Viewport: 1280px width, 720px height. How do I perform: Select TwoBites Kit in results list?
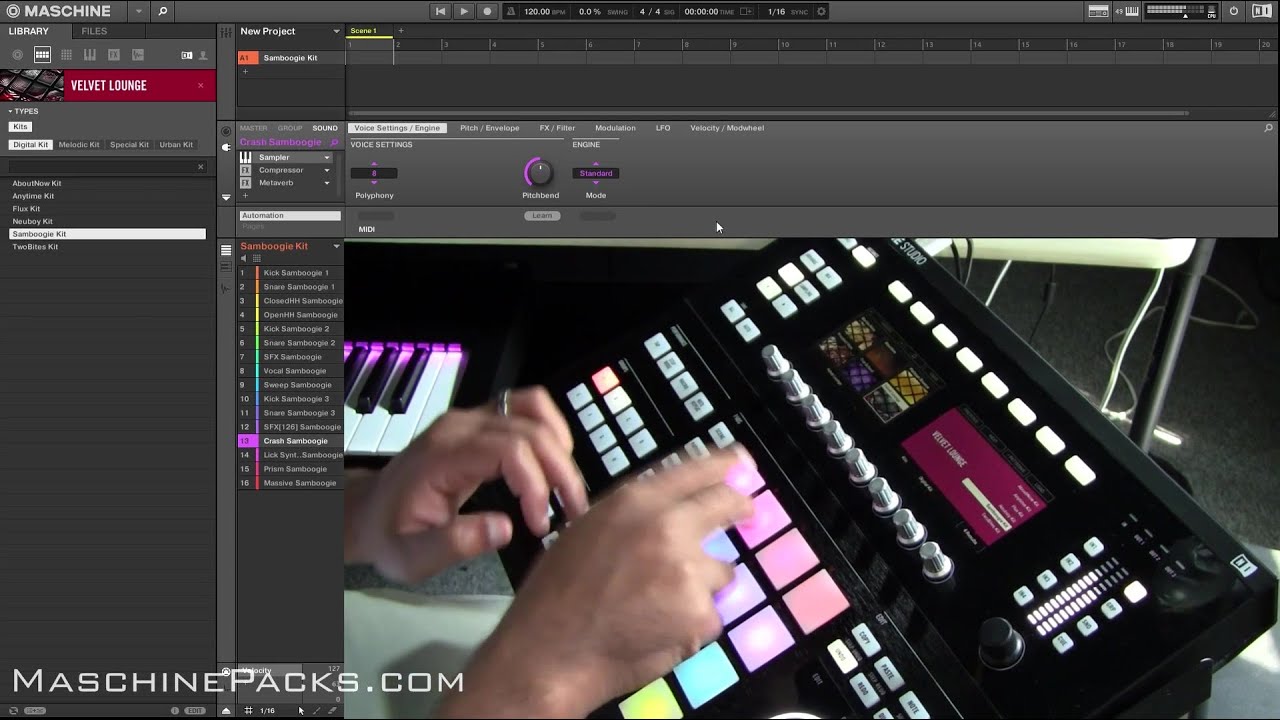click(x=107, y=247)
